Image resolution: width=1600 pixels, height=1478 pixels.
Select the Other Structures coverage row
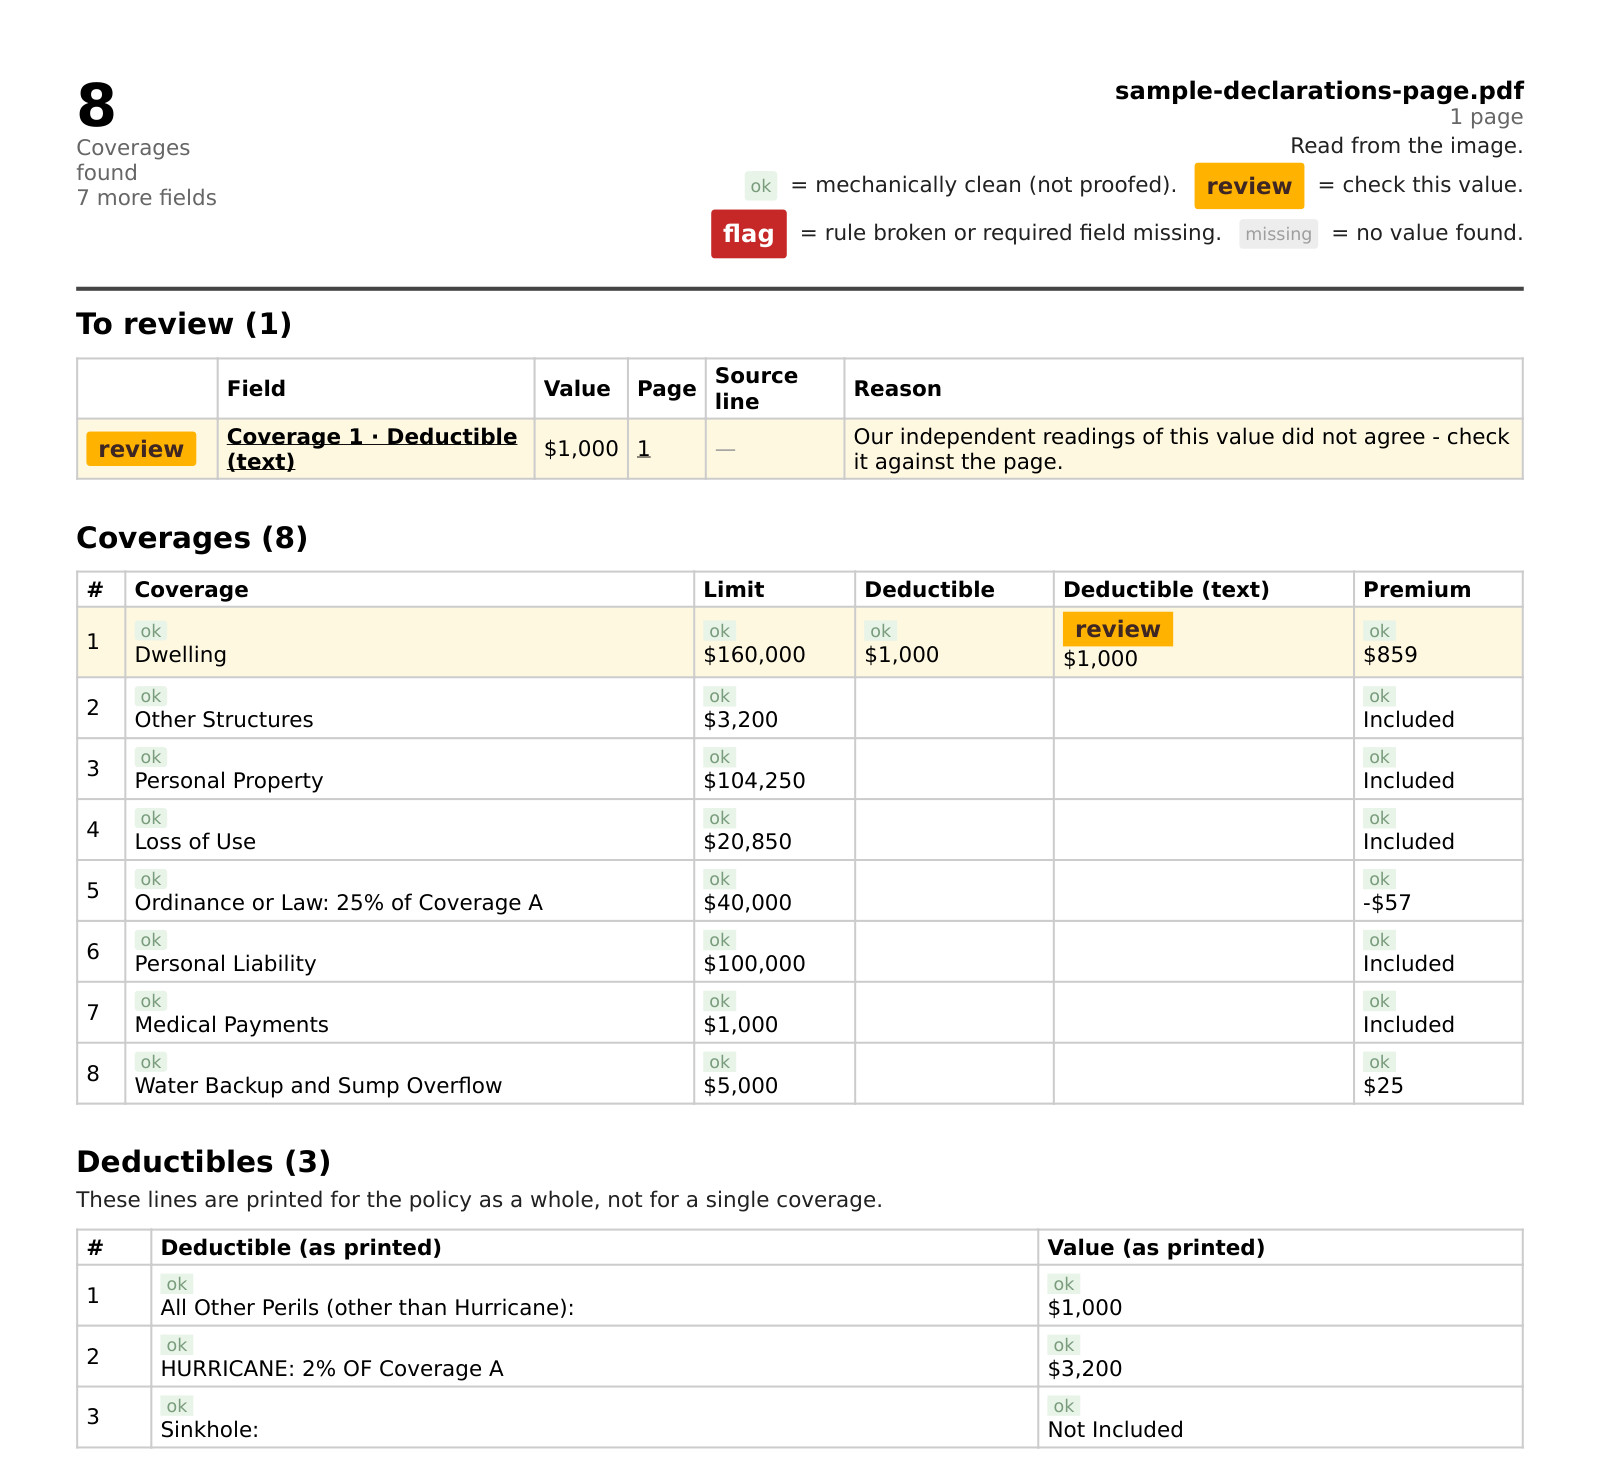(799, 708)
